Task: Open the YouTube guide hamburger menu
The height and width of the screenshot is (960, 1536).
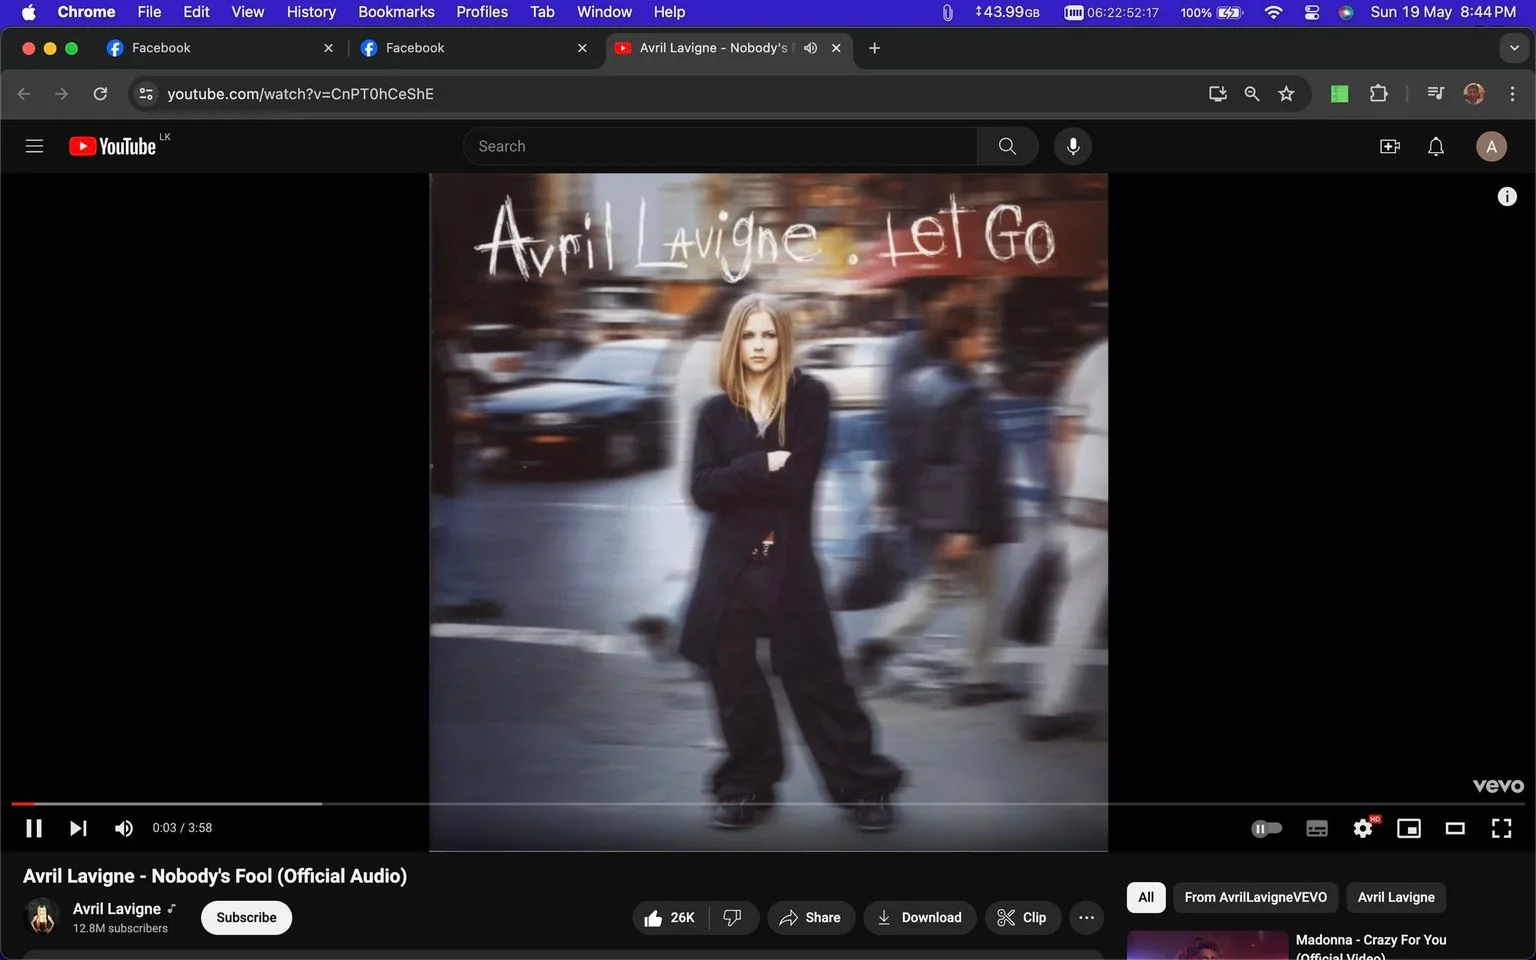Action: point(34,146)
